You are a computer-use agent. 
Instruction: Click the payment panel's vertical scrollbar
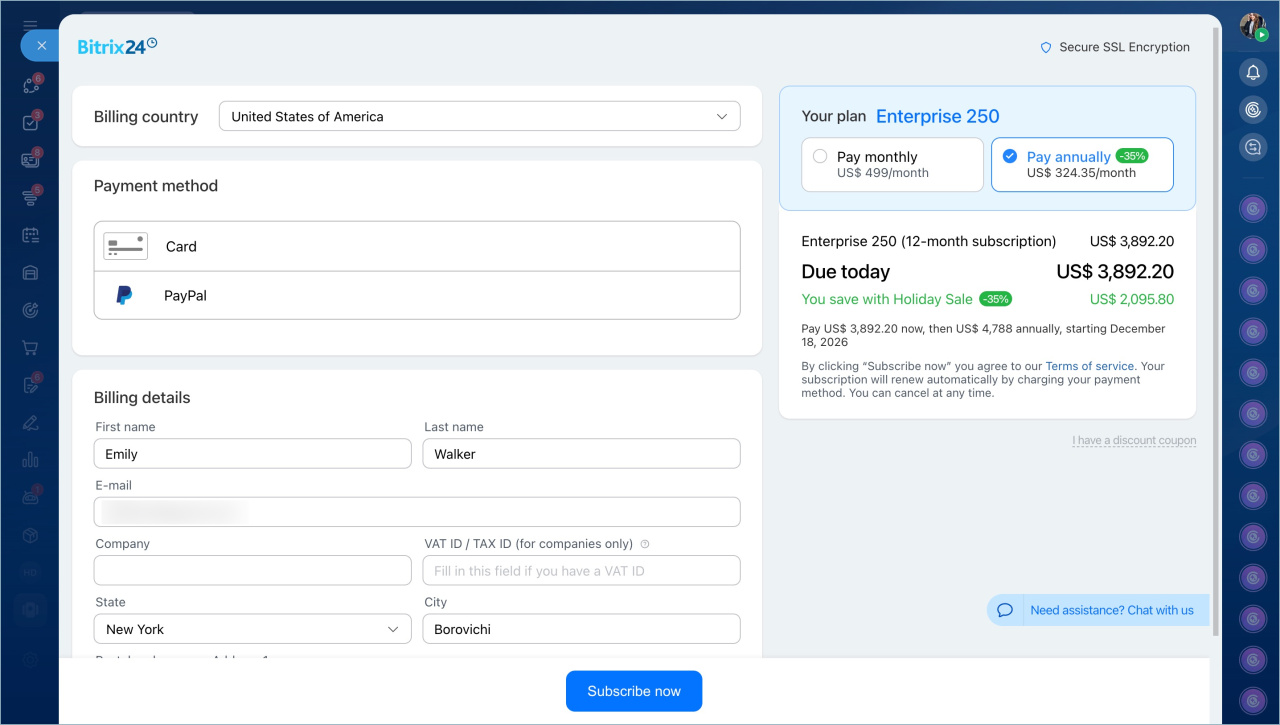1216,330
